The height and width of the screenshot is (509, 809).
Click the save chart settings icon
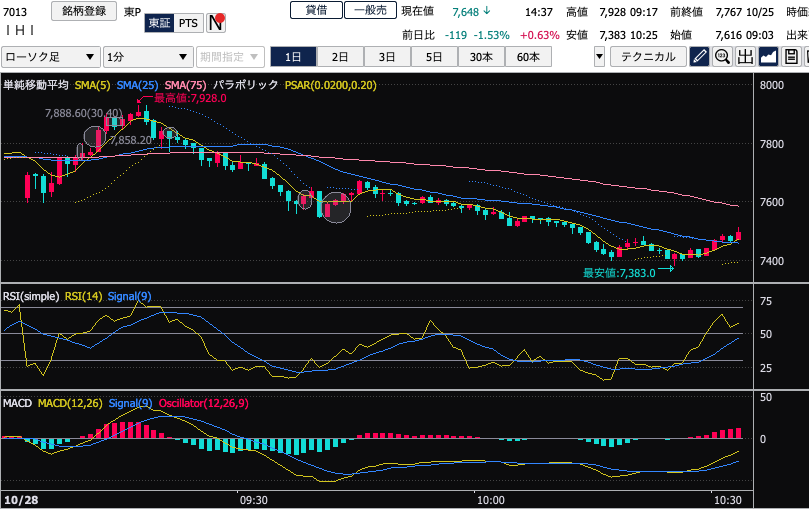point(790,57)
